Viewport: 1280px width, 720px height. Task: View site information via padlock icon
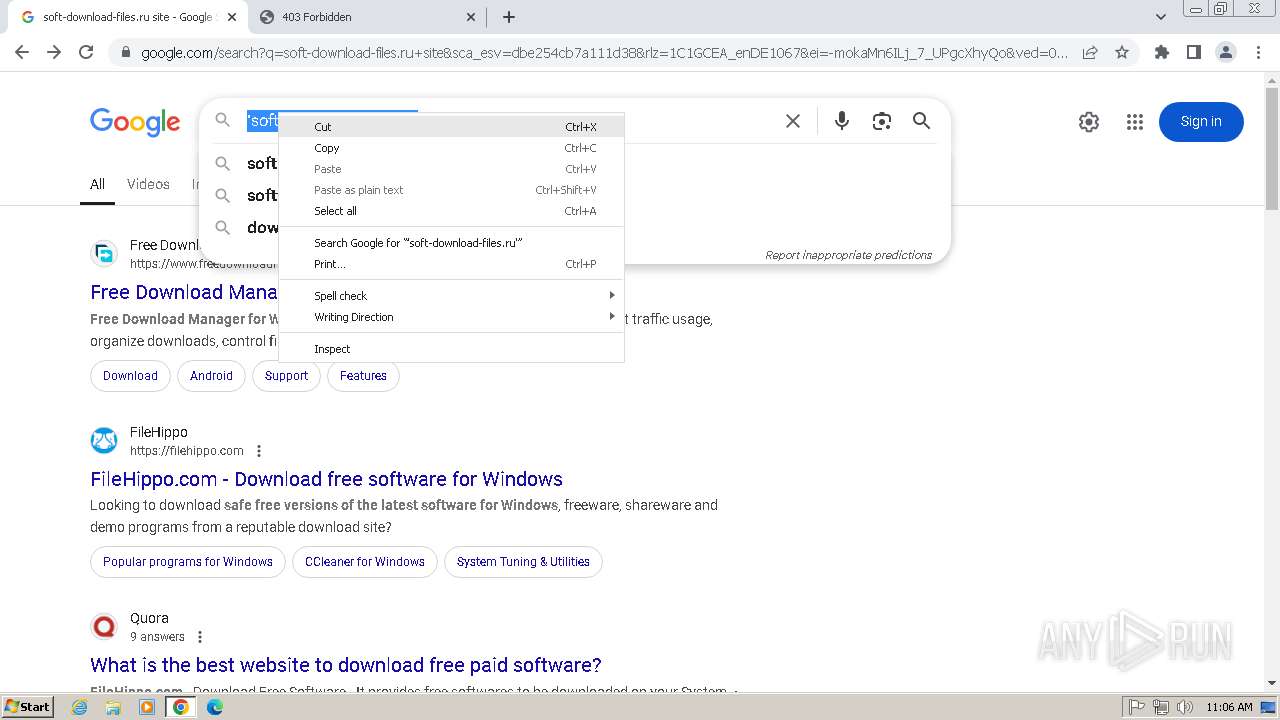click(x=125, y=53)
